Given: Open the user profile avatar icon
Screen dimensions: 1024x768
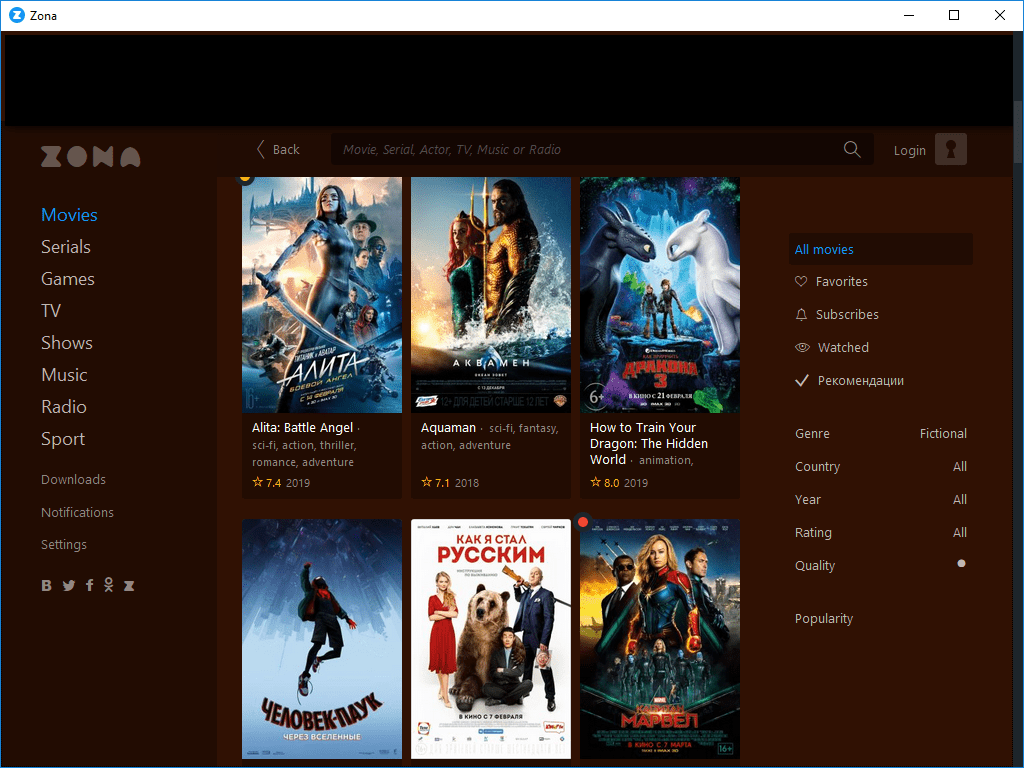Looking at the screenshot, I should click(950, 149).
